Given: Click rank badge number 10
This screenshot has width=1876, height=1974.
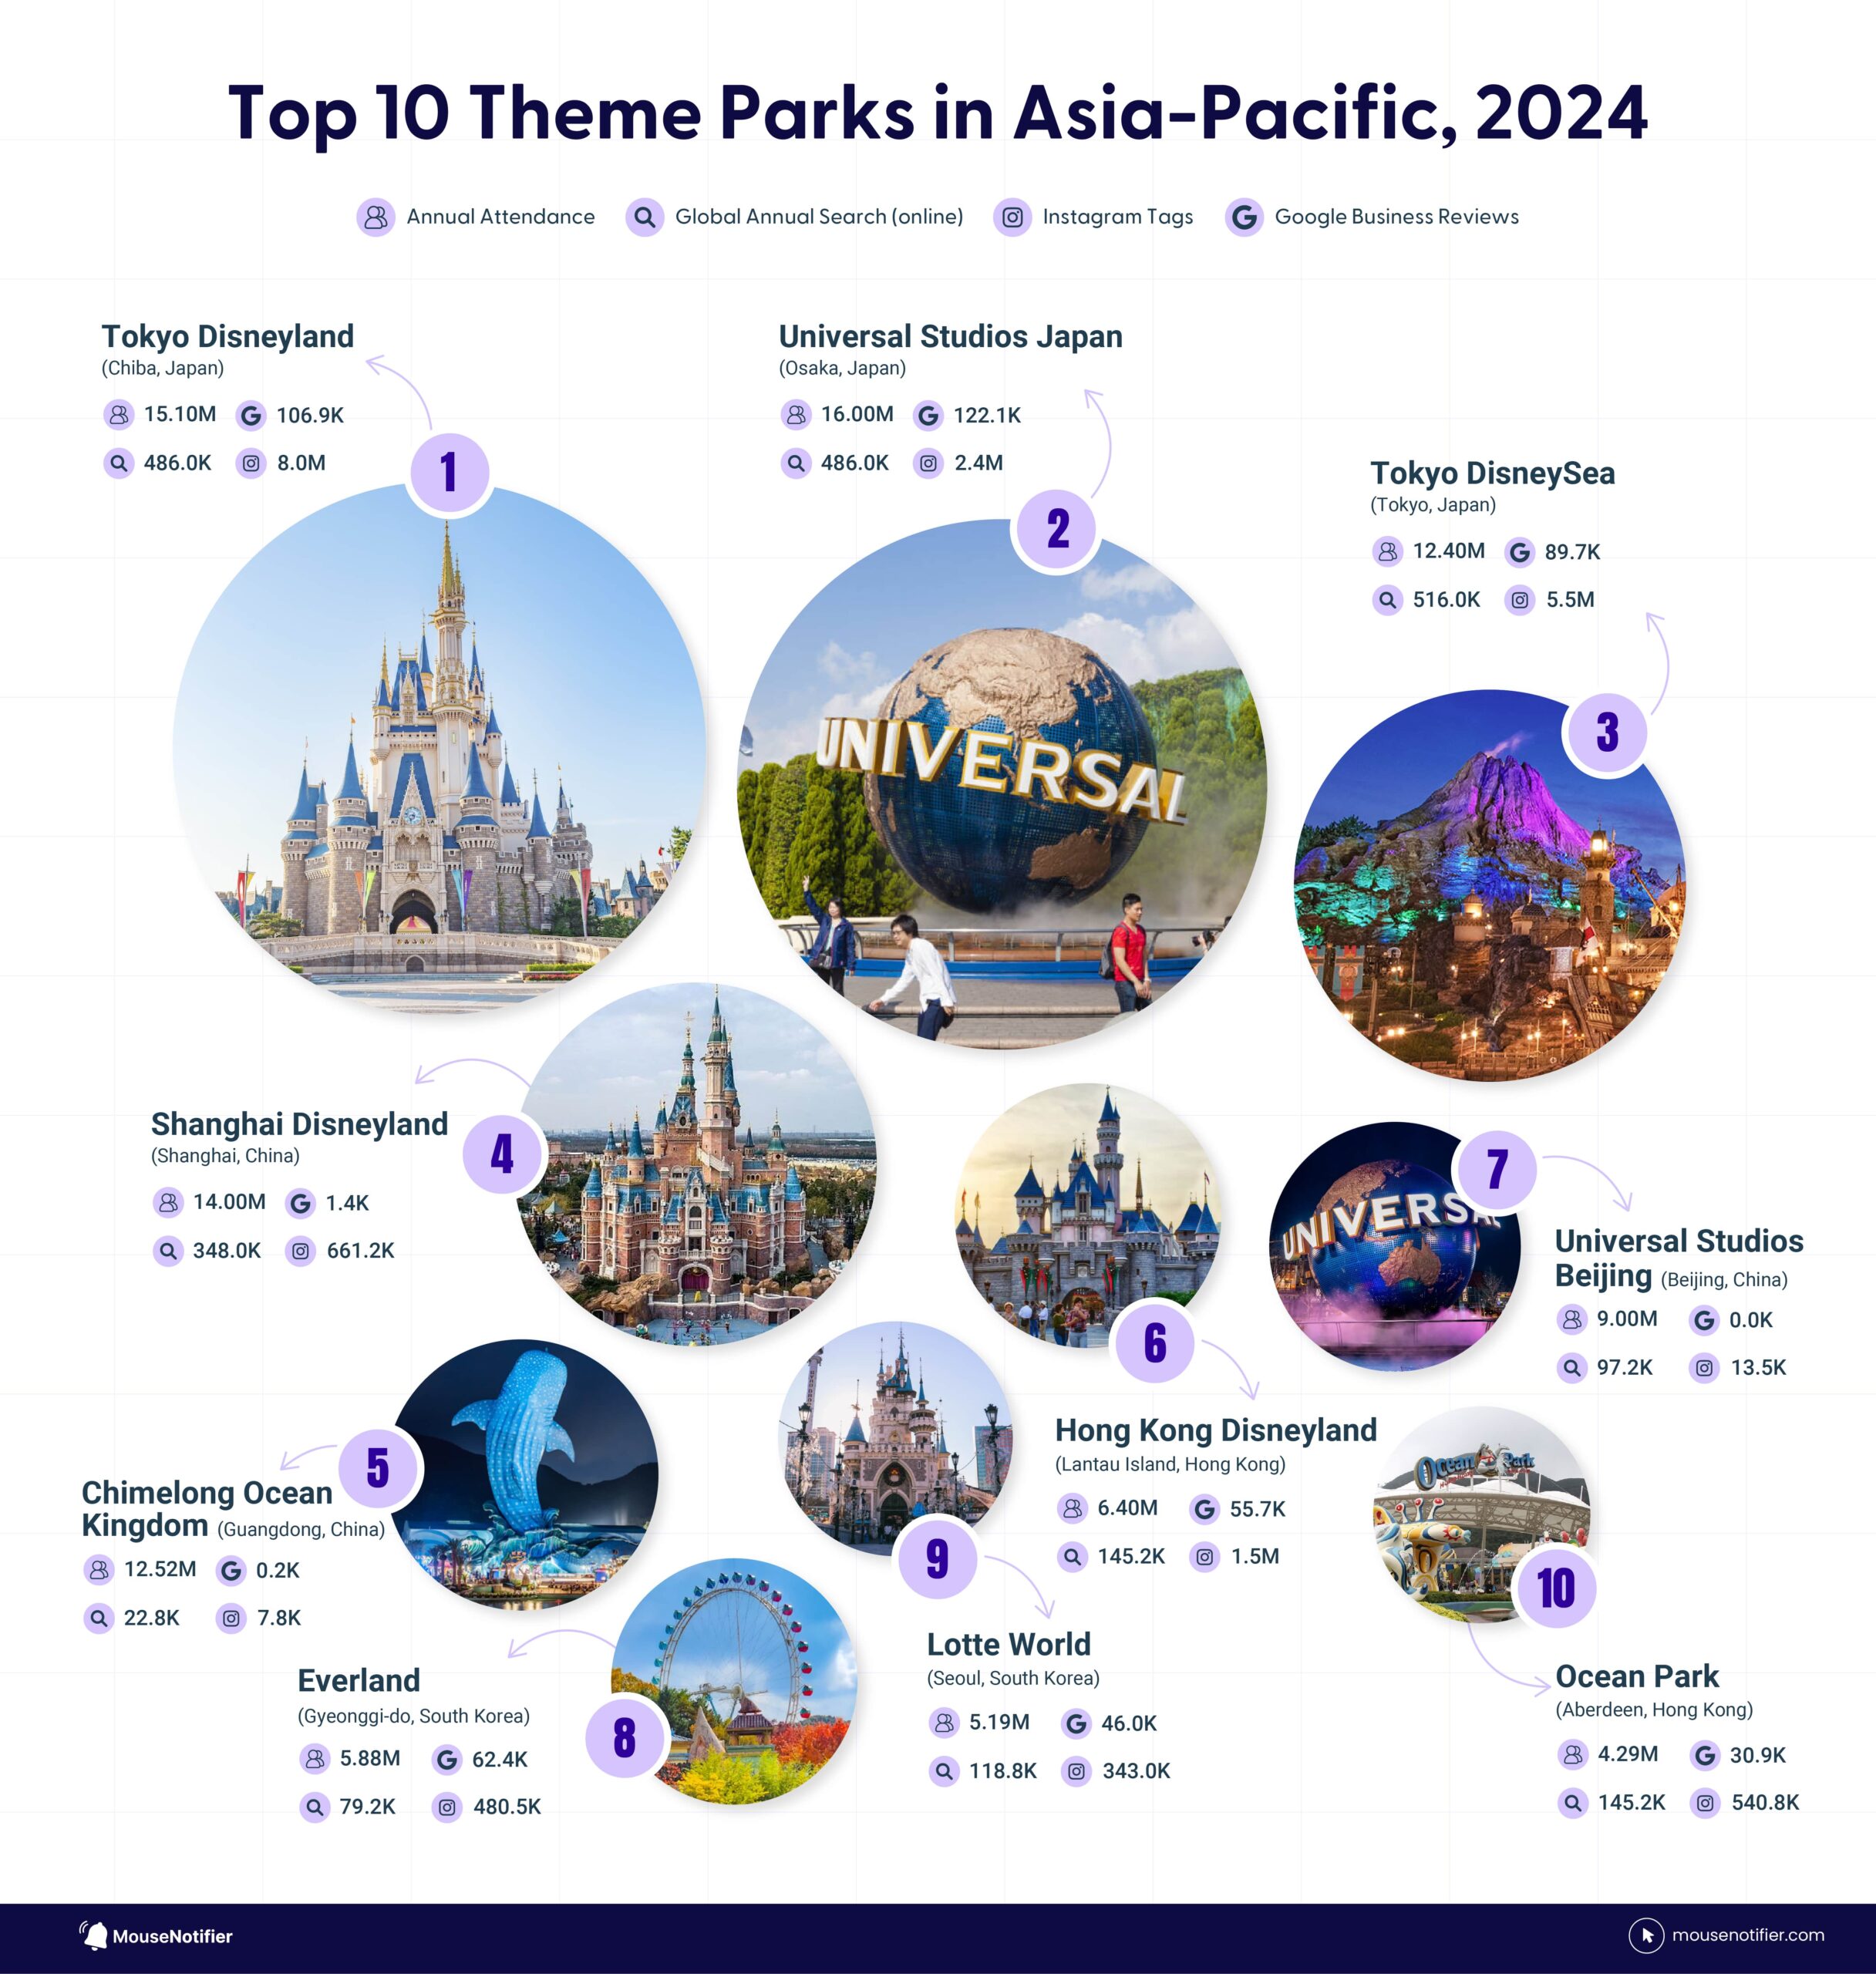Looking at the screenshot, I should [1555, 1588].
